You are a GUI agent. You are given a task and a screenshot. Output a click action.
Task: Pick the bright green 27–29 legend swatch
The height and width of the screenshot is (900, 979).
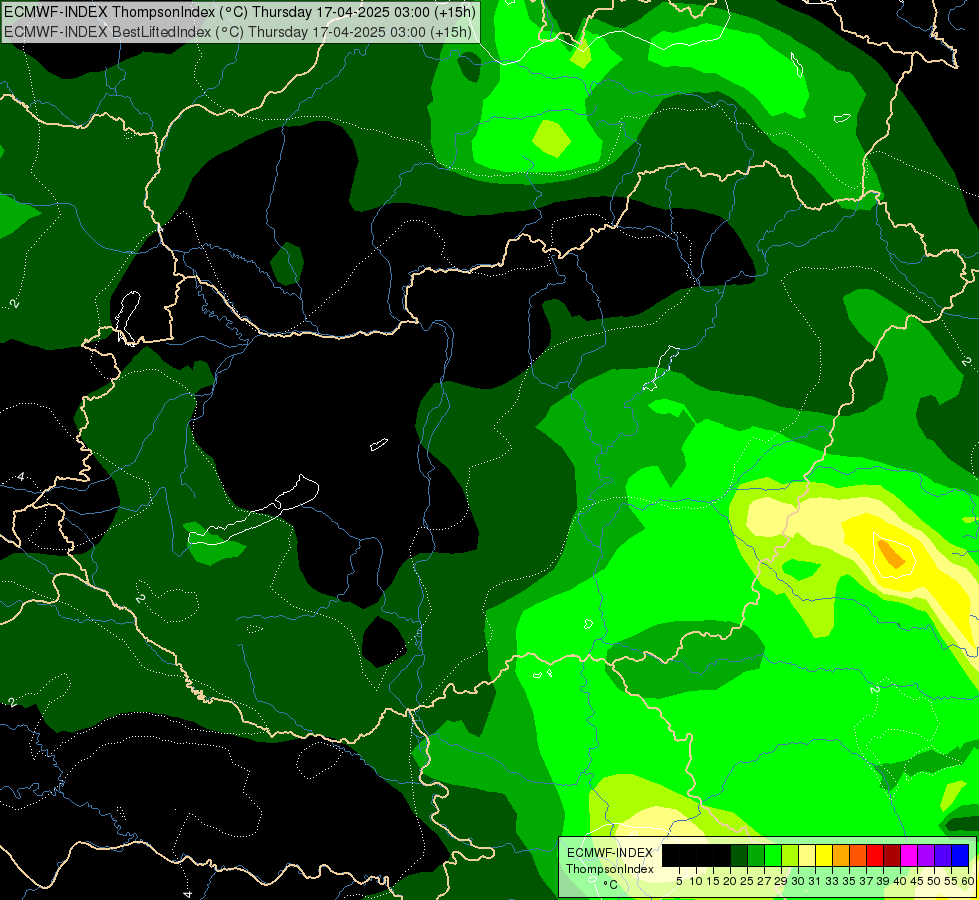point(772,856)
